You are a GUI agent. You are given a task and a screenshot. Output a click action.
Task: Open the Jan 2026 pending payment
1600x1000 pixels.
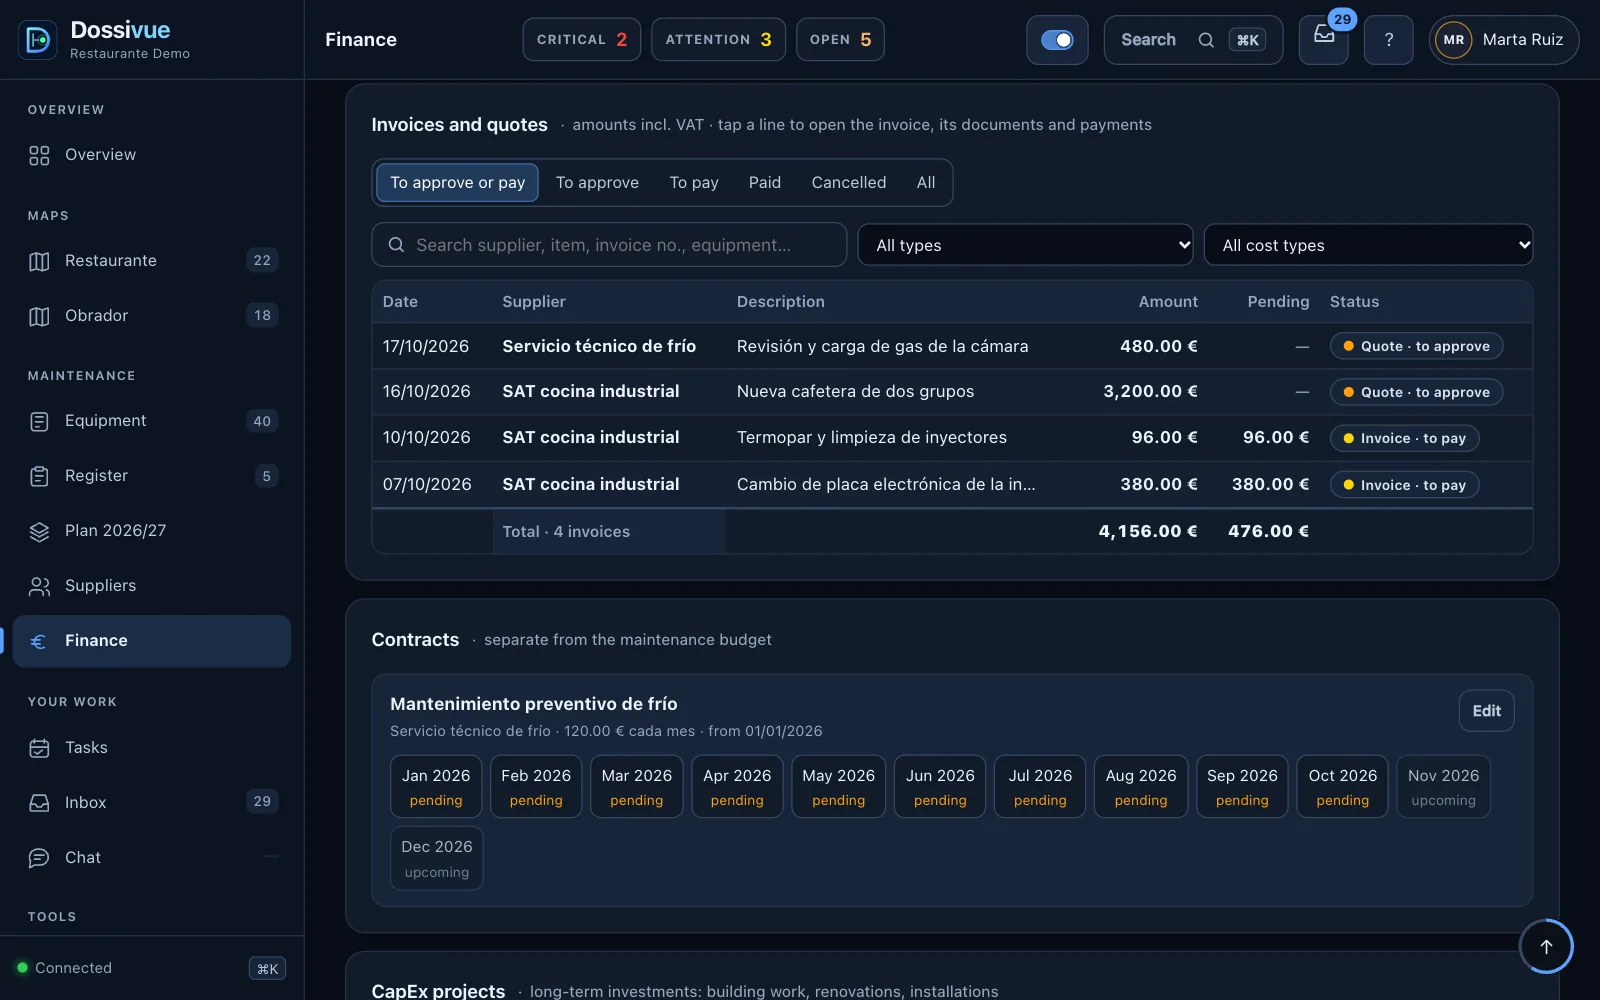[x=436, y=786]
